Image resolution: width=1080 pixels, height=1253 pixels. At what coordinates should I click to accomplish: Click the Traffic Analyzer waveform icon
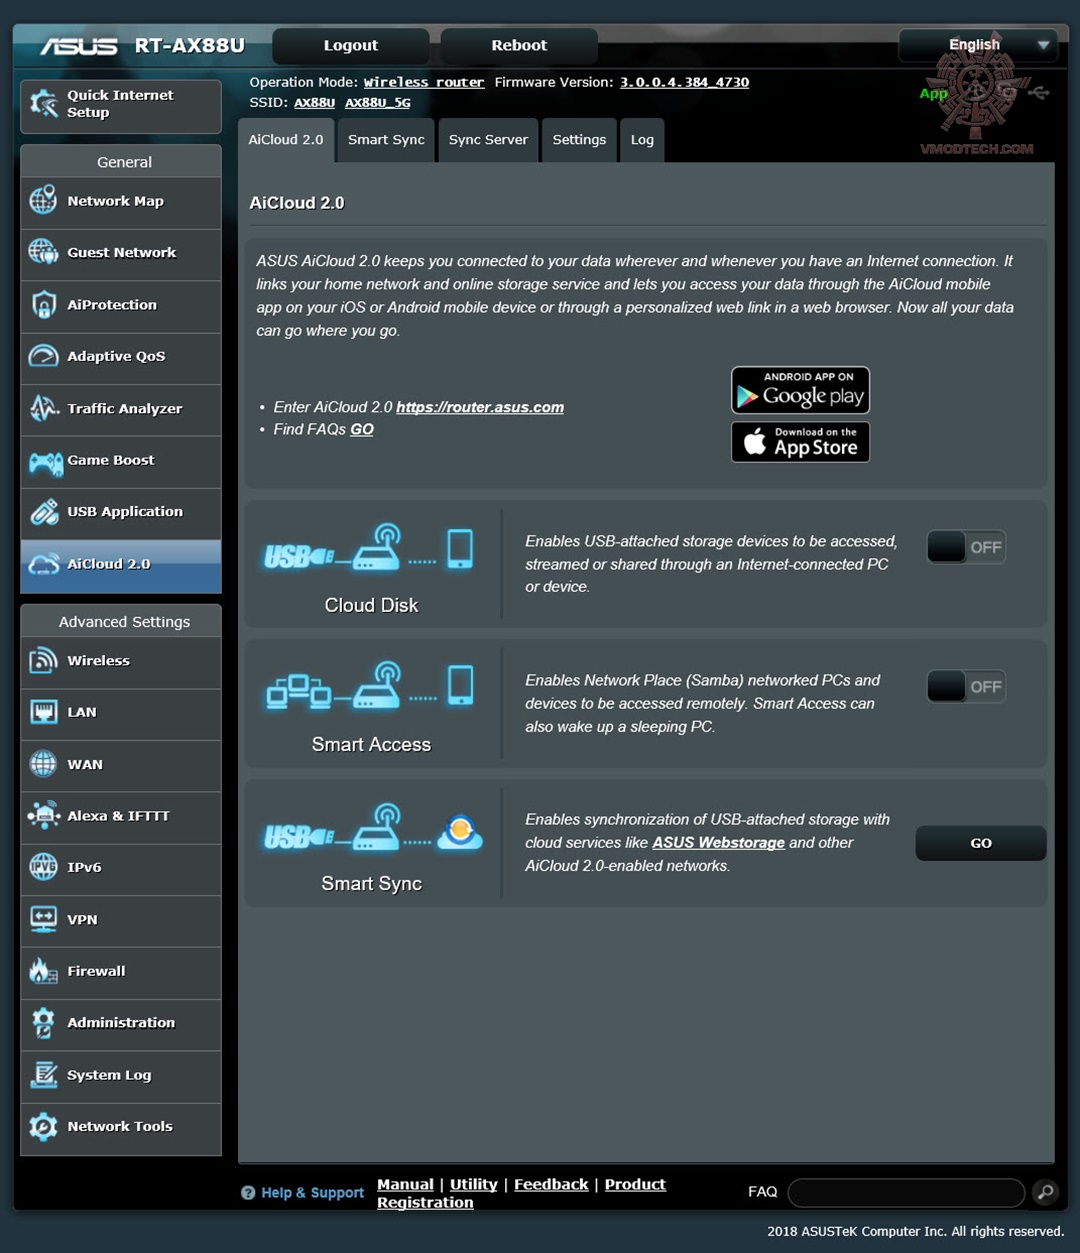[x=43, y=408]
